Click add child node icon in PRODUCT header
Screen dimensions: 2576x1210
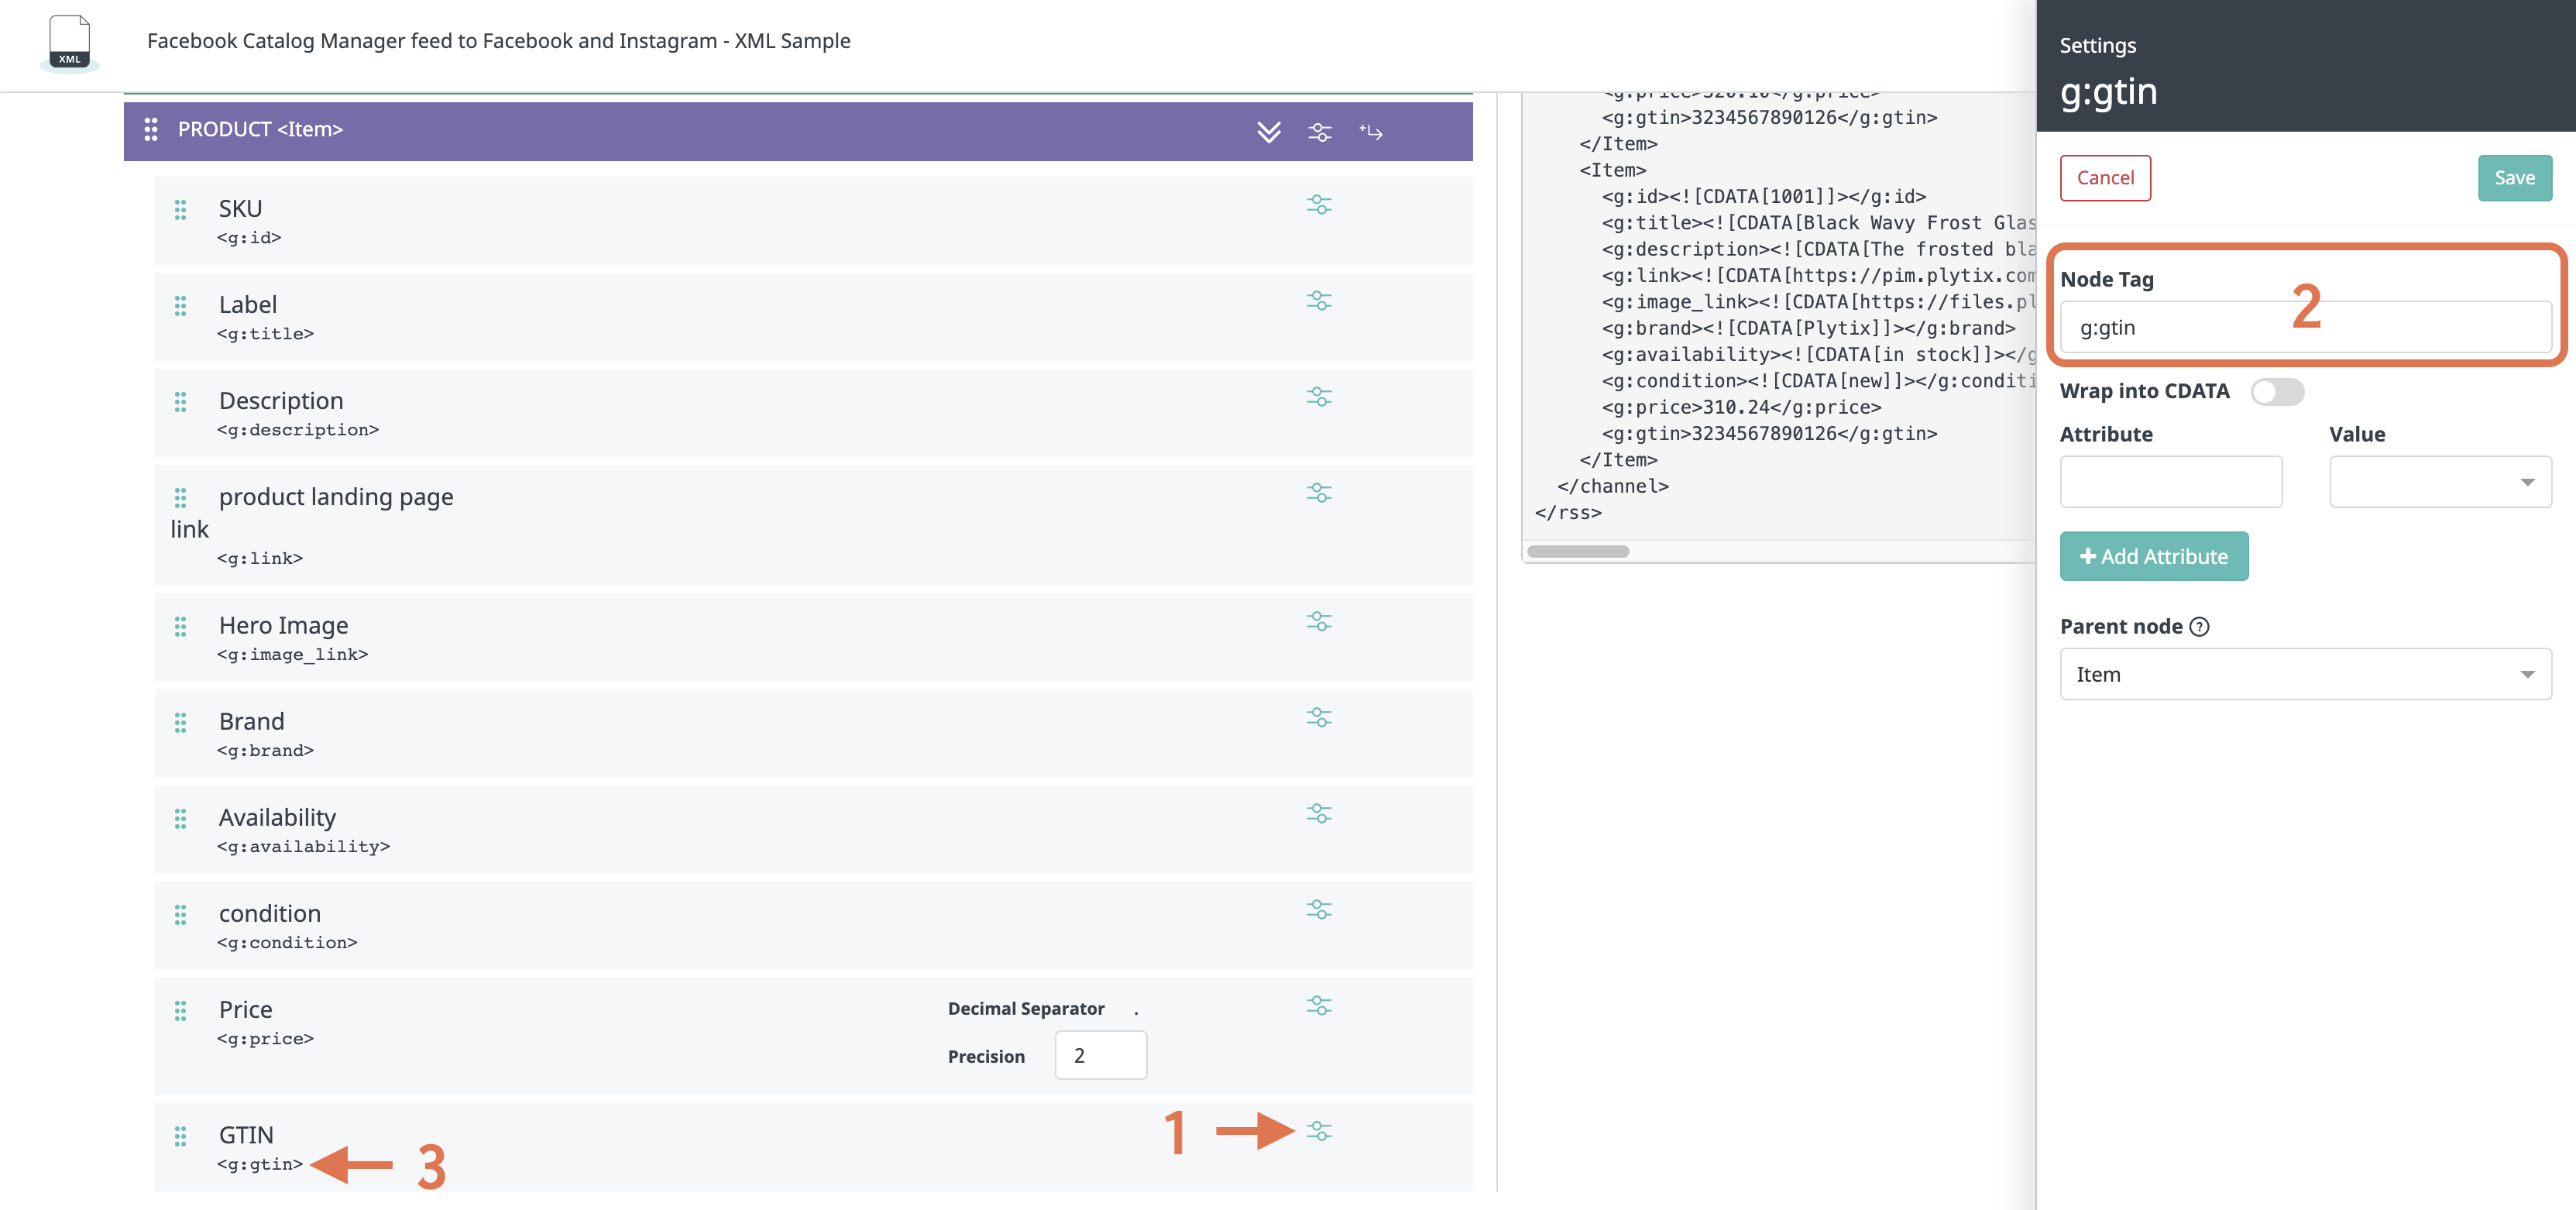[1370, 131]
